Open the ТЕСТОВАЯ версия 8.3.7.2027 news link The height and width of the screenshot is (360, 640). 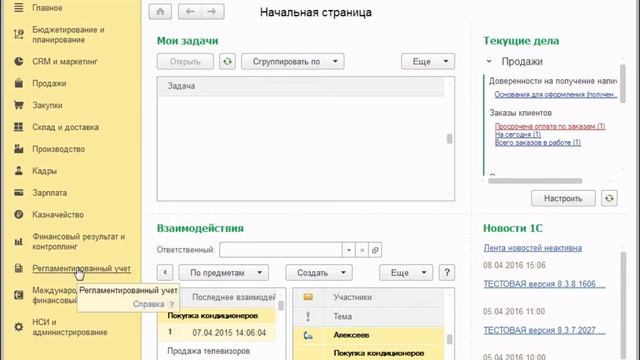[x=544, y=330]
